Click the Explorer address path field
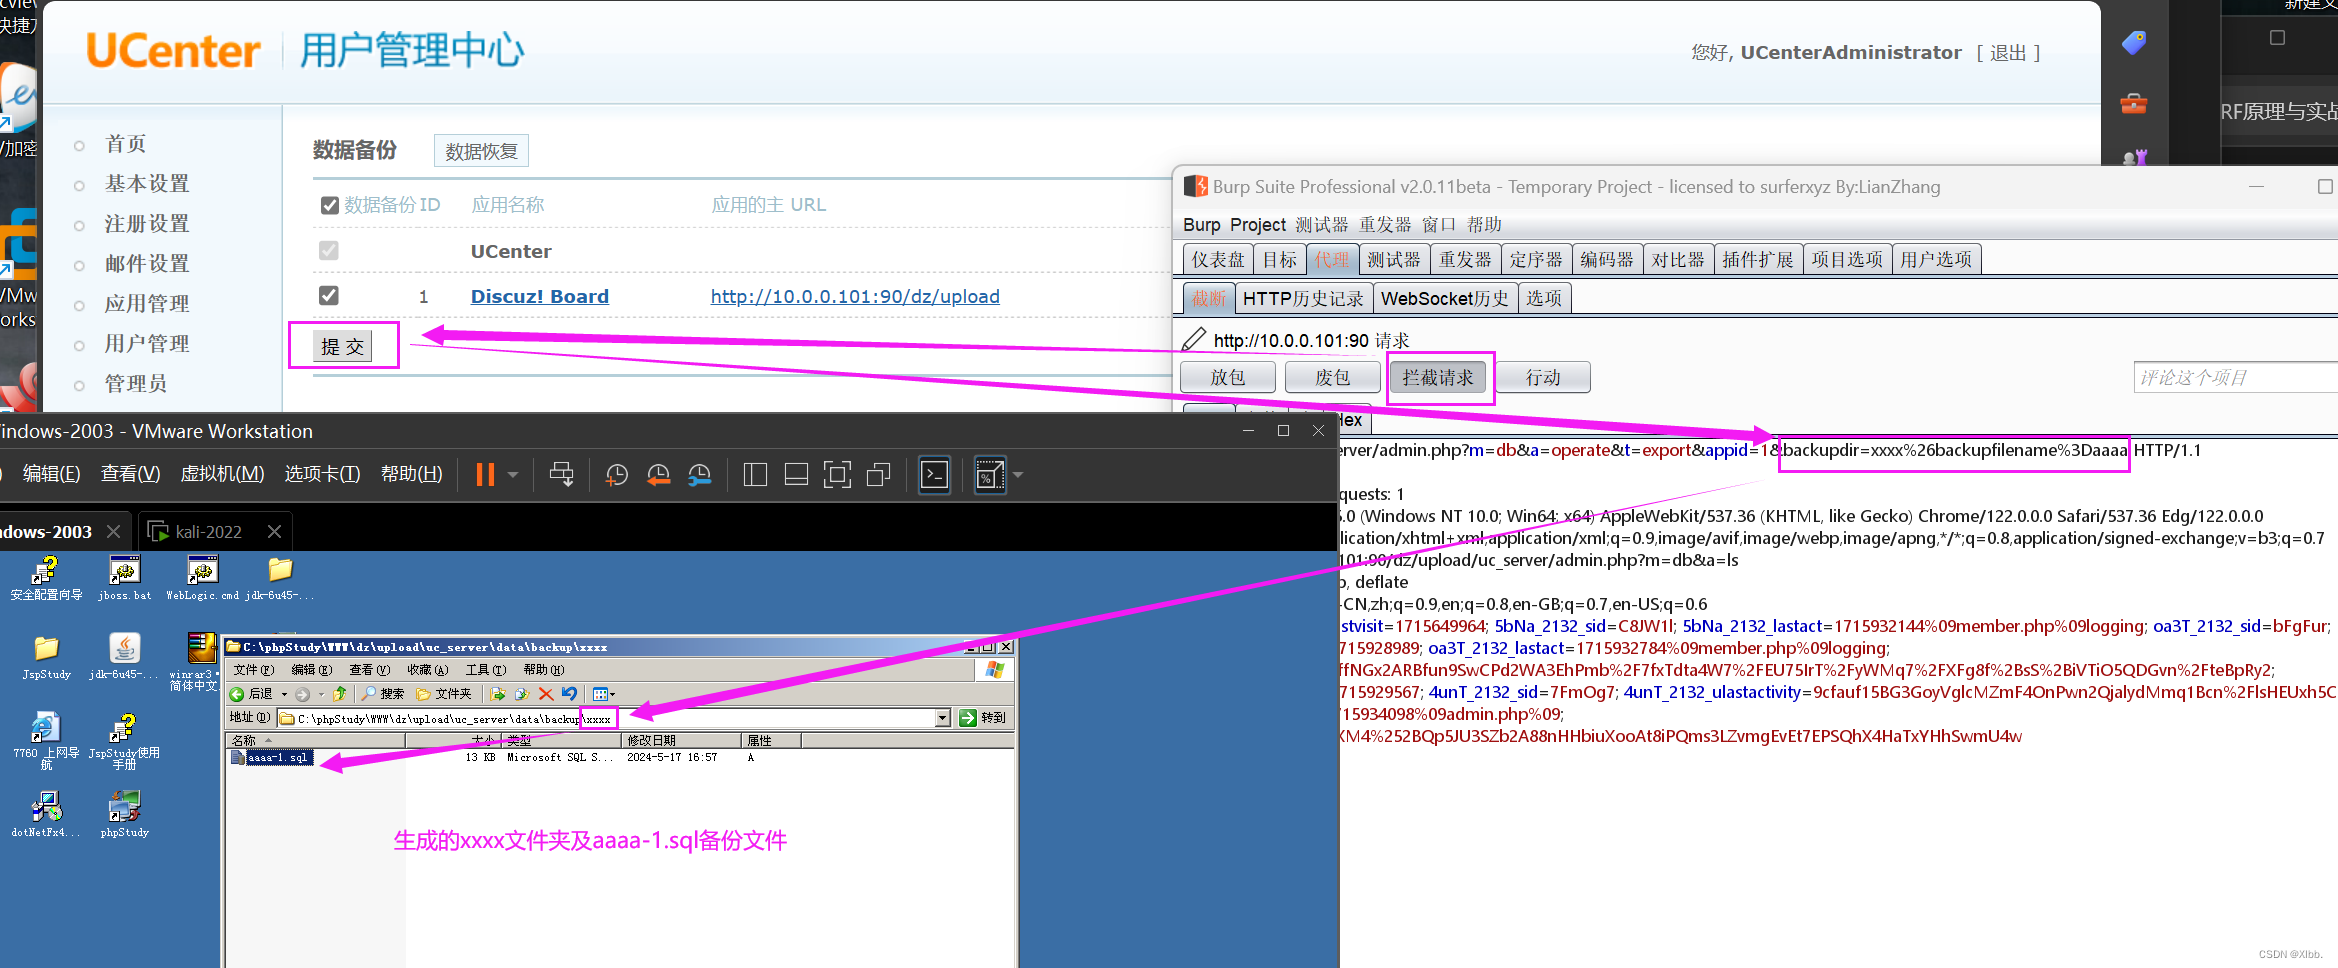 [605, 718]
